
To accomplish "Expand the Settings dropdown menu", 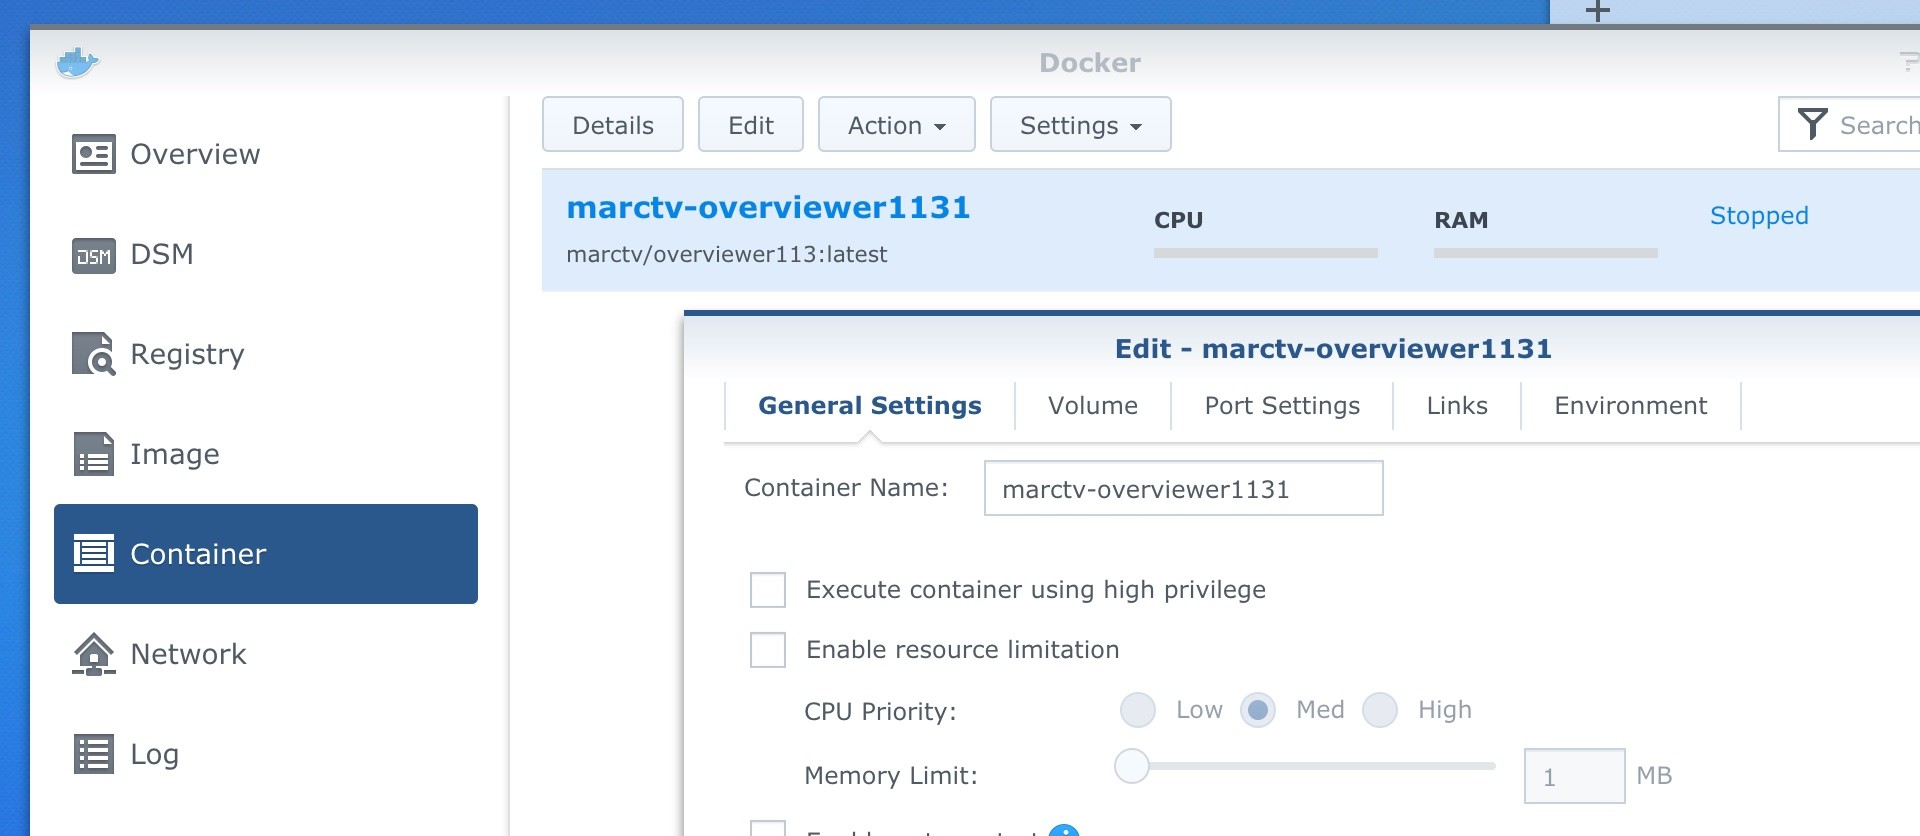I will [x=1081, y=124].
